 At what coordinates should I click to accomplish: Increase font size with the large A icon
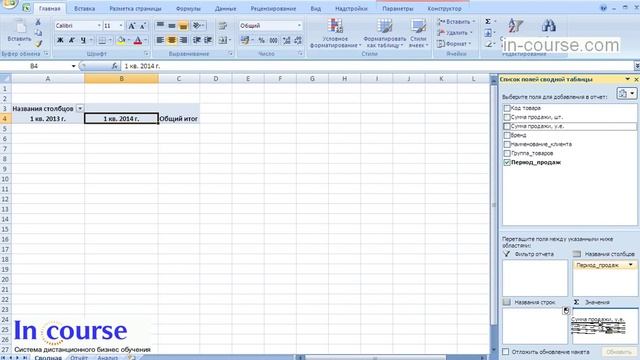131,26
